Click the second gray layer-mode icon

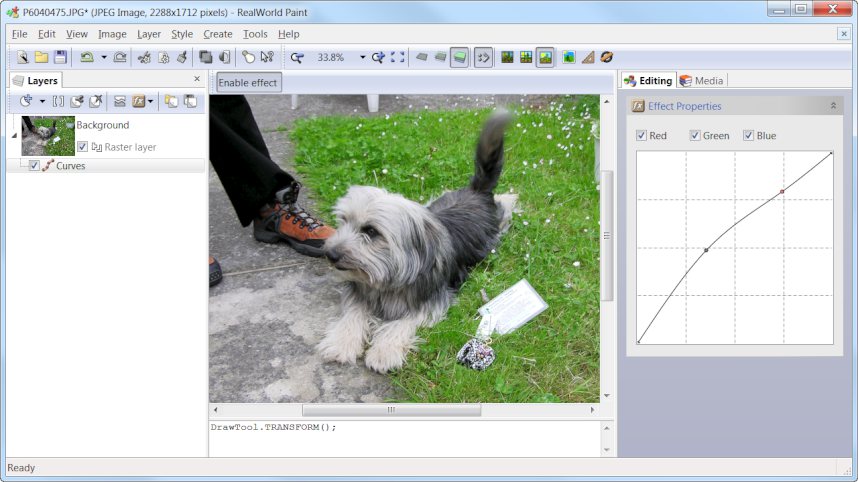click(x=440, y=57)
